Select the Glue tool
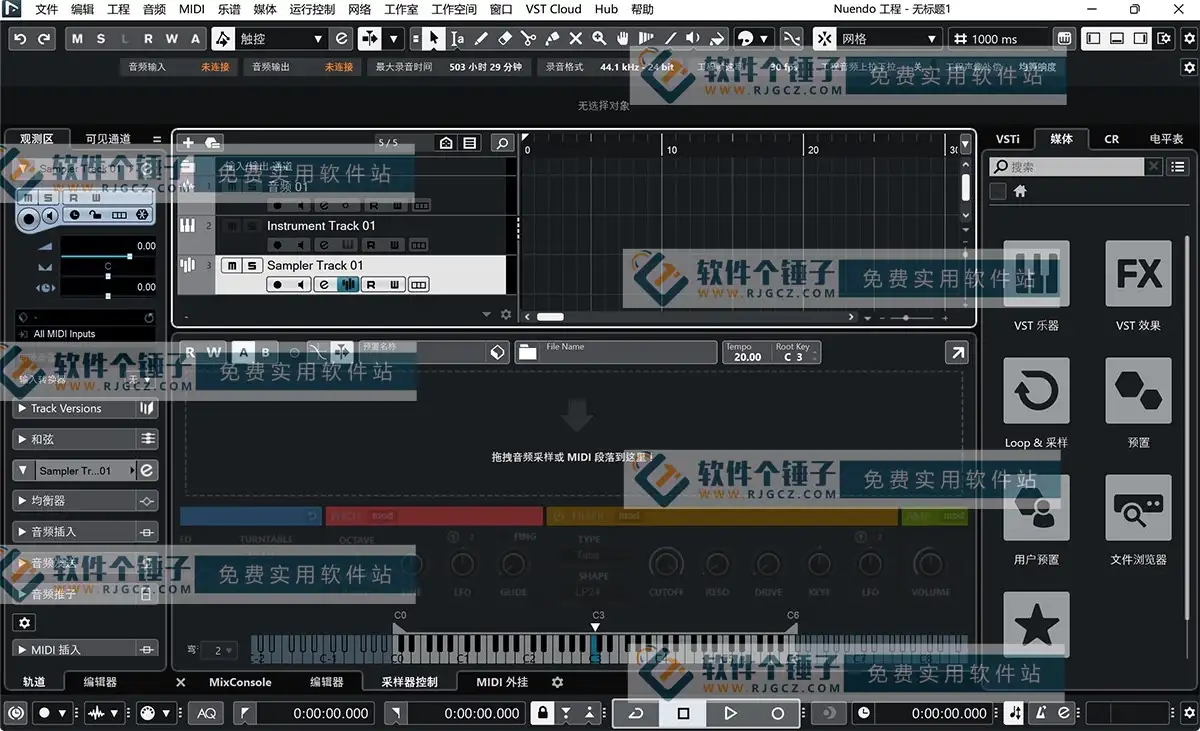The height and width of the screenshot is (731, 1200). tap(552, 39)
